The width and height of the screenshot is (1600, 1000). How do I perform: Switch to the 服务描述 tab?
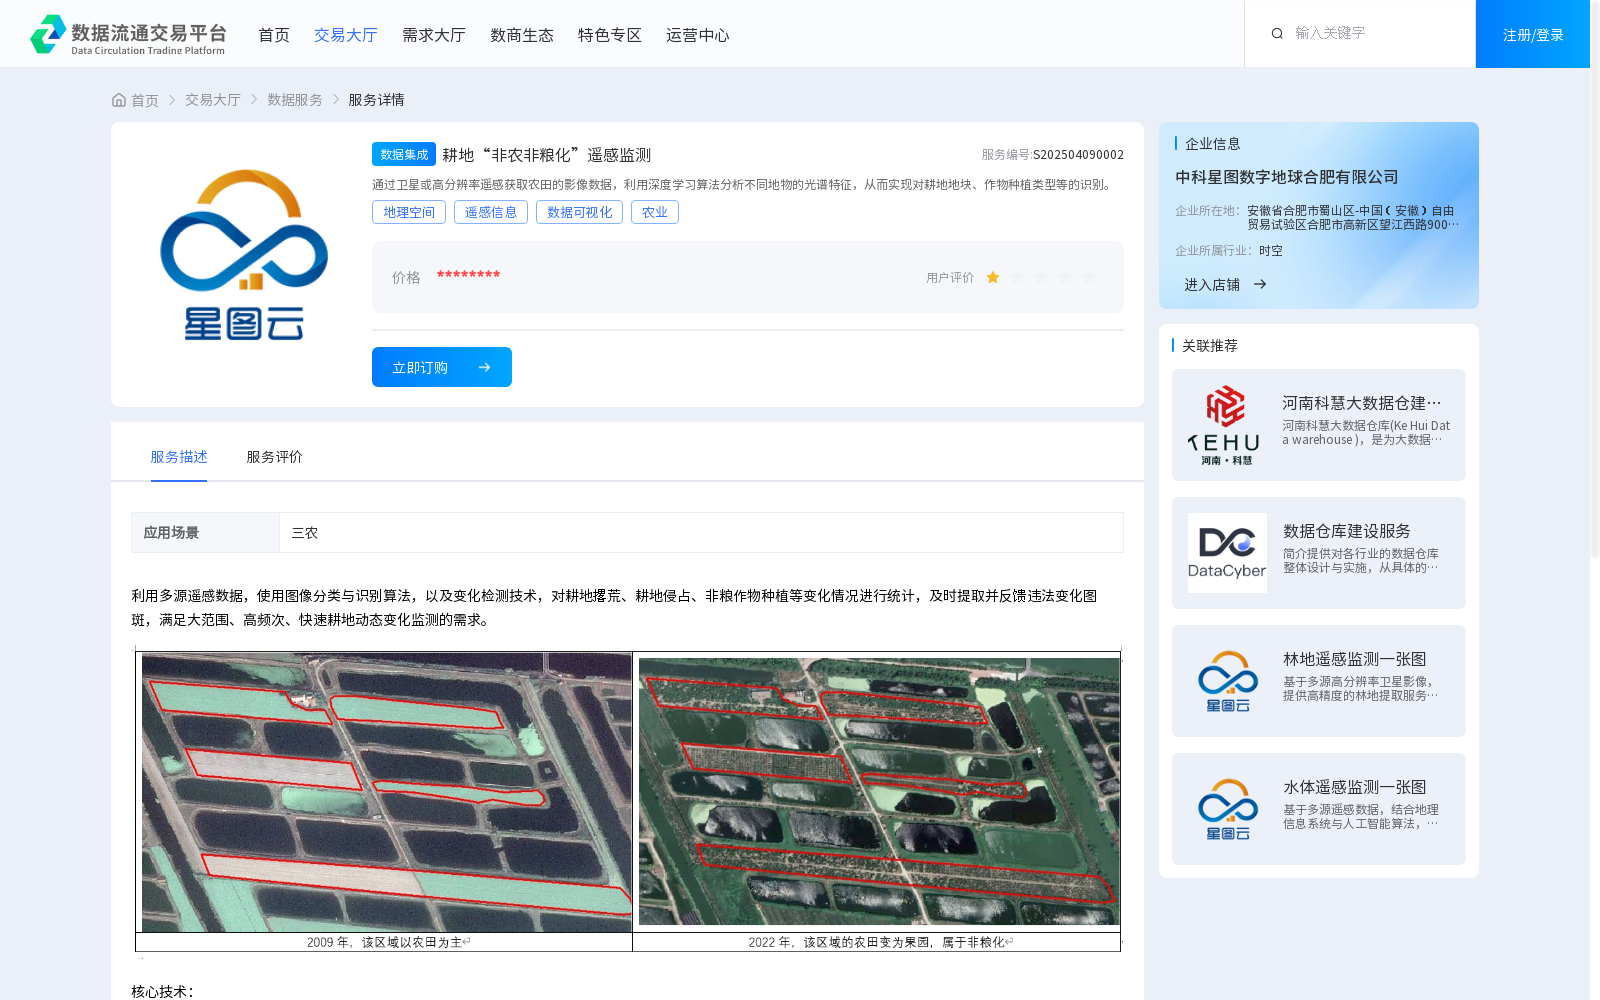click(179, 457)
